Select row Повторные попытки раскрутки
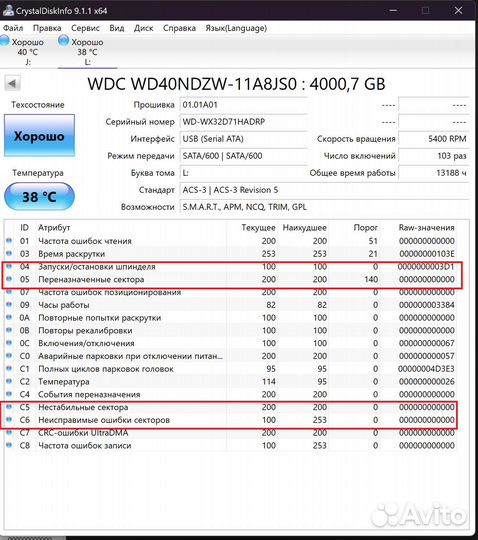 (x=231, y=318)
